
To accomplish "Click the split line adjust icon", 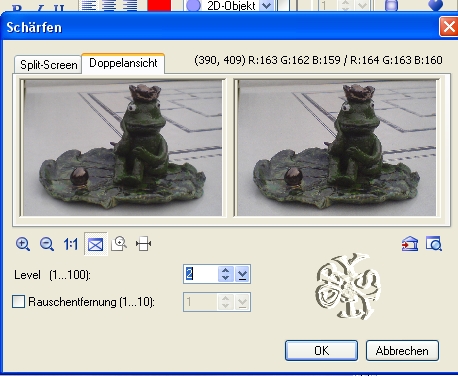I will (x=144, y=244).
